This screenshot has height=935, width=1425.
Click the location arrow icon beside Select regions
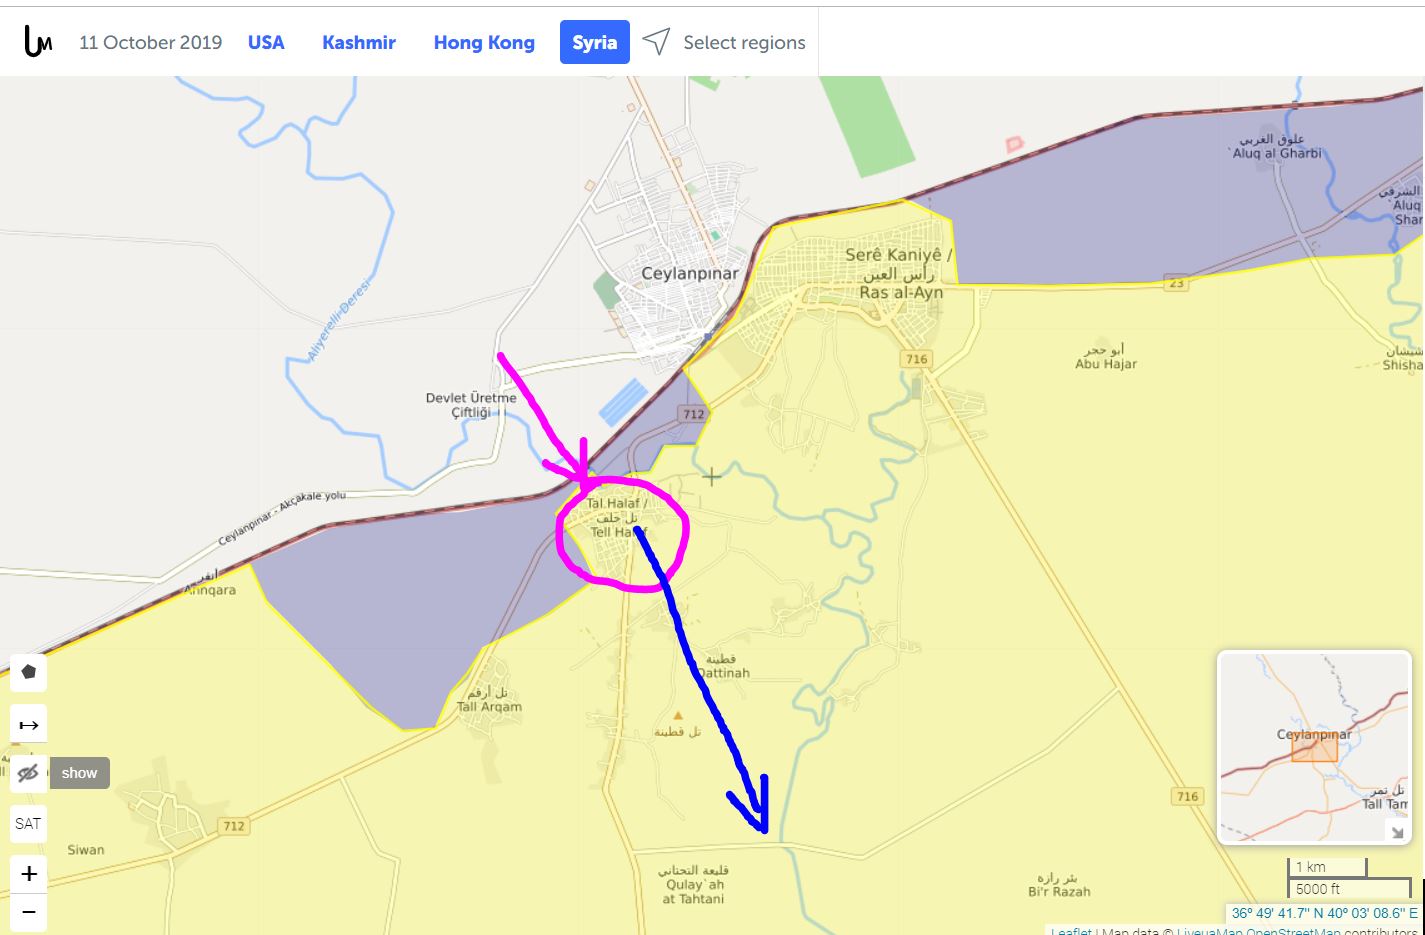656,42
